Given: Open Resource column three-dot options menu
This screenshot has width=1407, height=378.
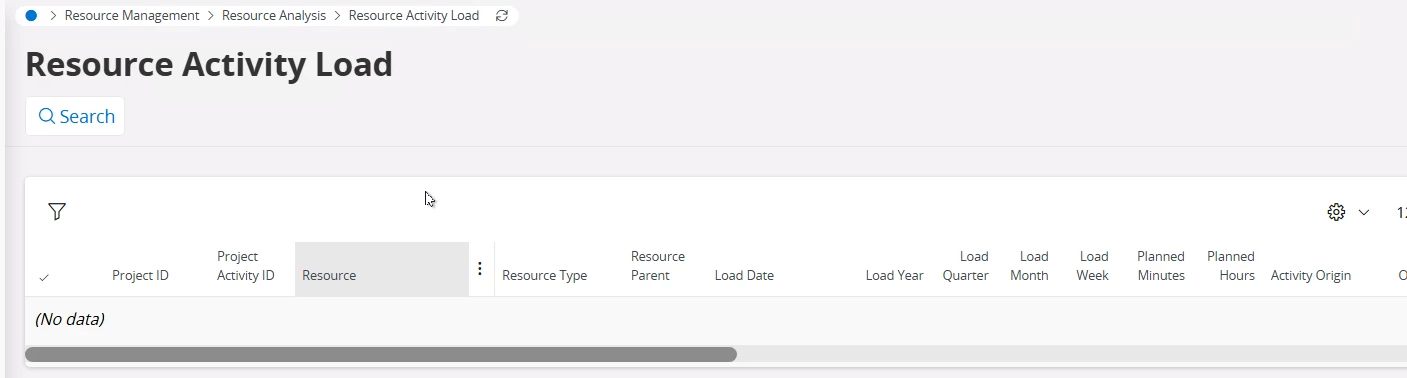Looking at the screenshot, I should click(x=480, y=269).
